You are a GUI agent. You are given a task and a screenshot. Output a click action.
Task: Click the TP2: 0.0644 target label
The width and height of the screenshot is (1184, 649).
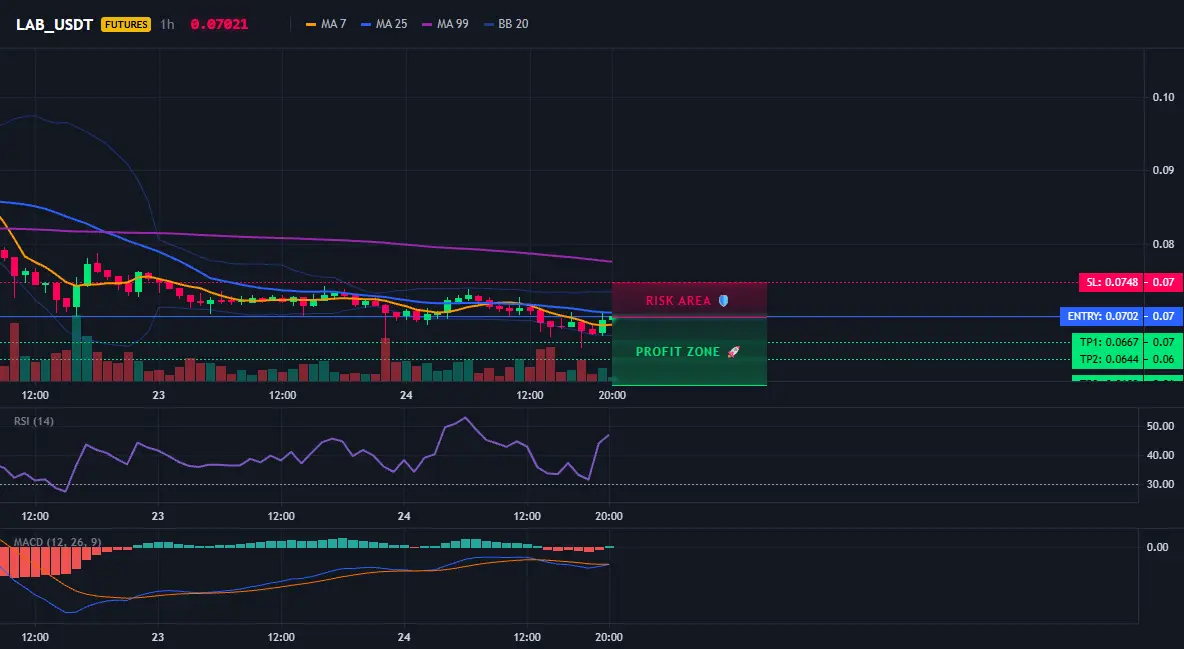pyautogui.click(x=1108, y=360)
